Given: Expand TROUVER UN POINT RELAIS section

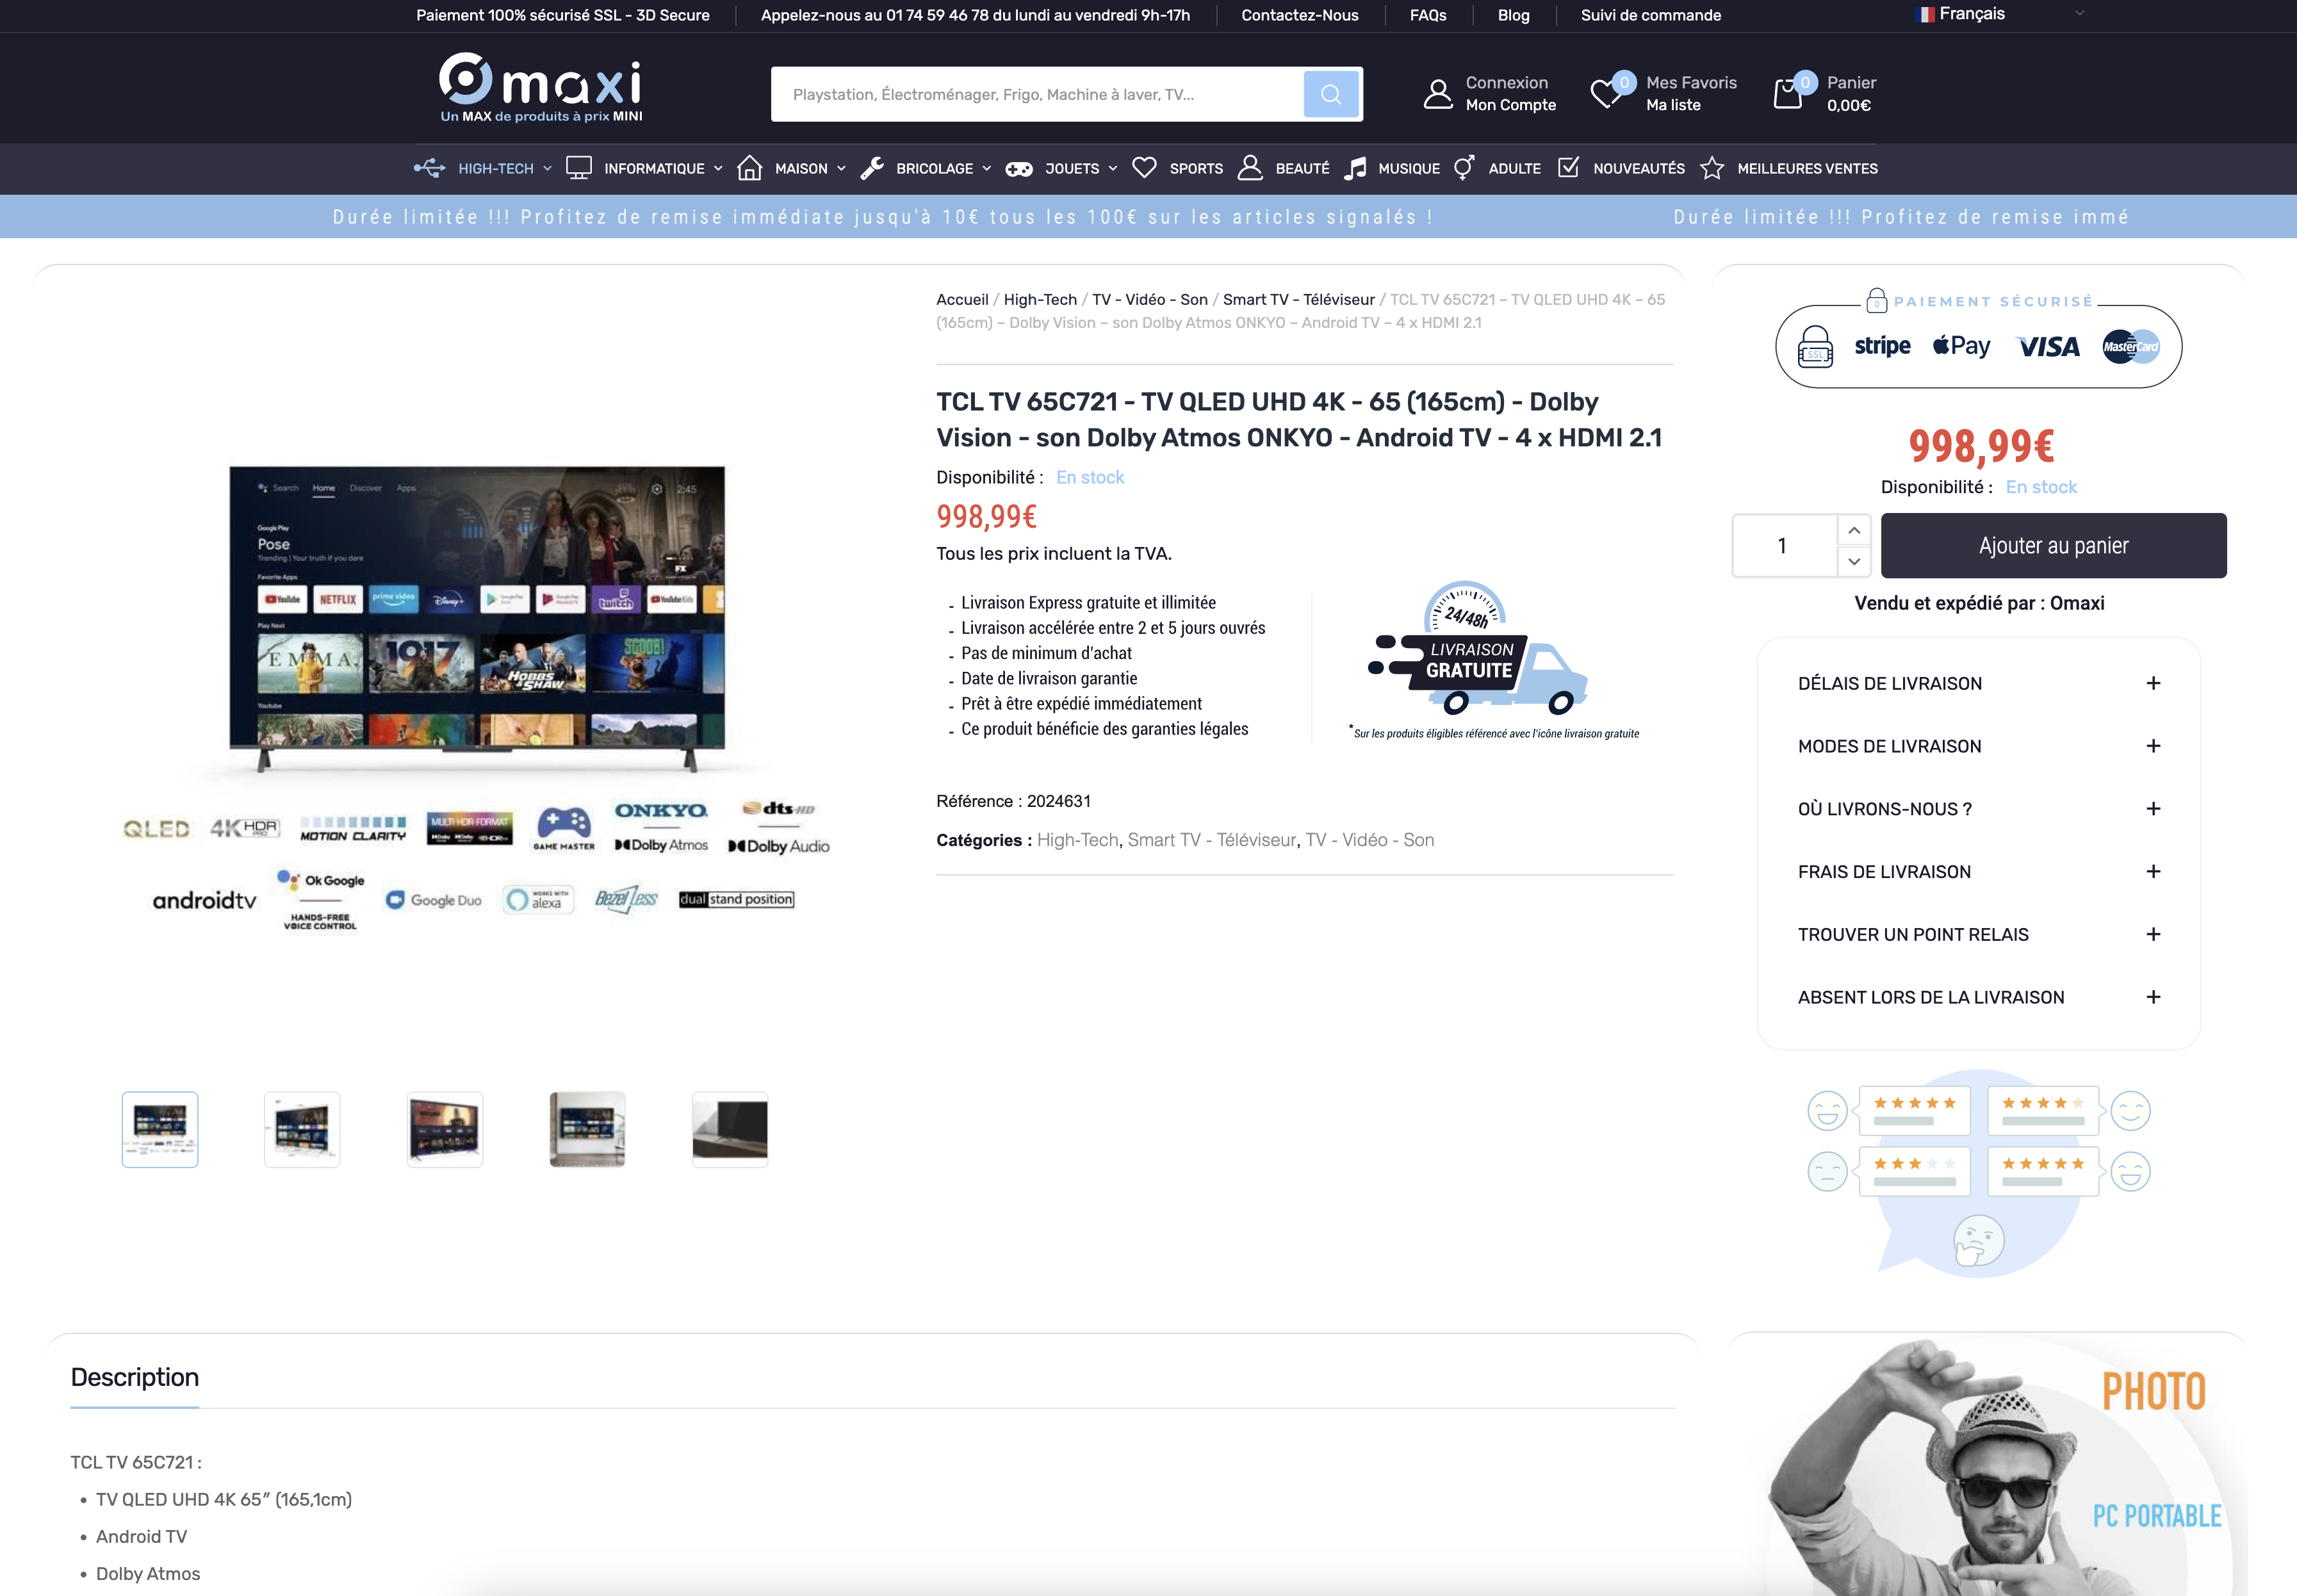Looking at the screenshot, I should (1978, 934).
